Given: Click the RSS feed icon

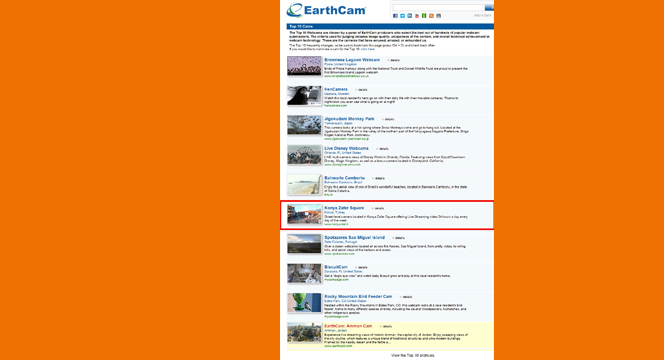Looking at the screenshot, I should 431,16.
